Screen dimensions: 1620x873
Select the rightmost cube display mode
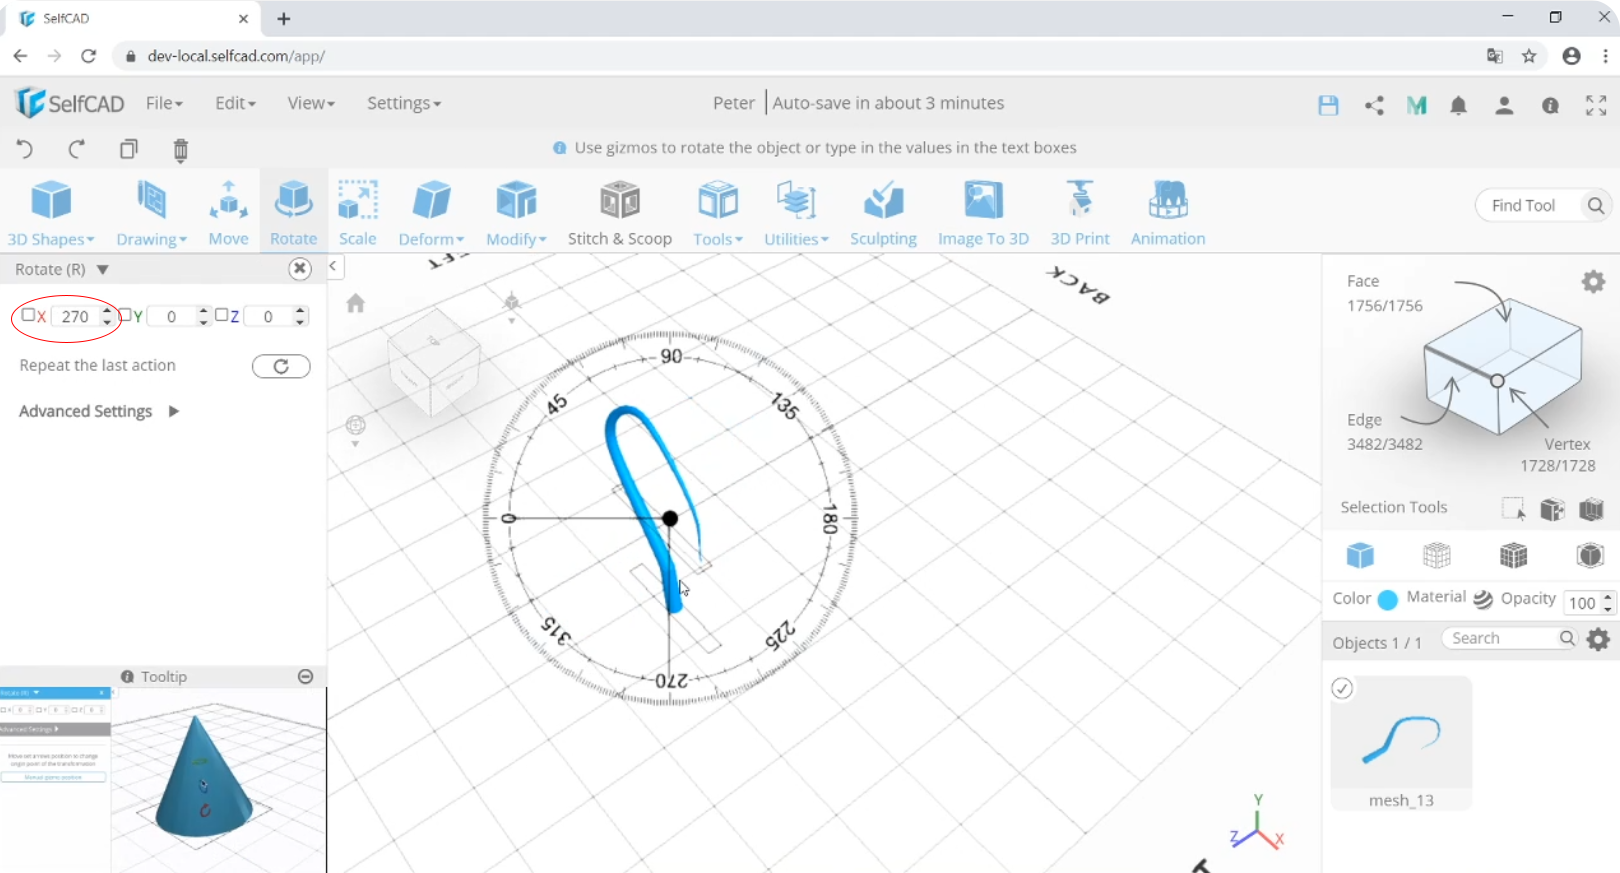coord(1590,554)
